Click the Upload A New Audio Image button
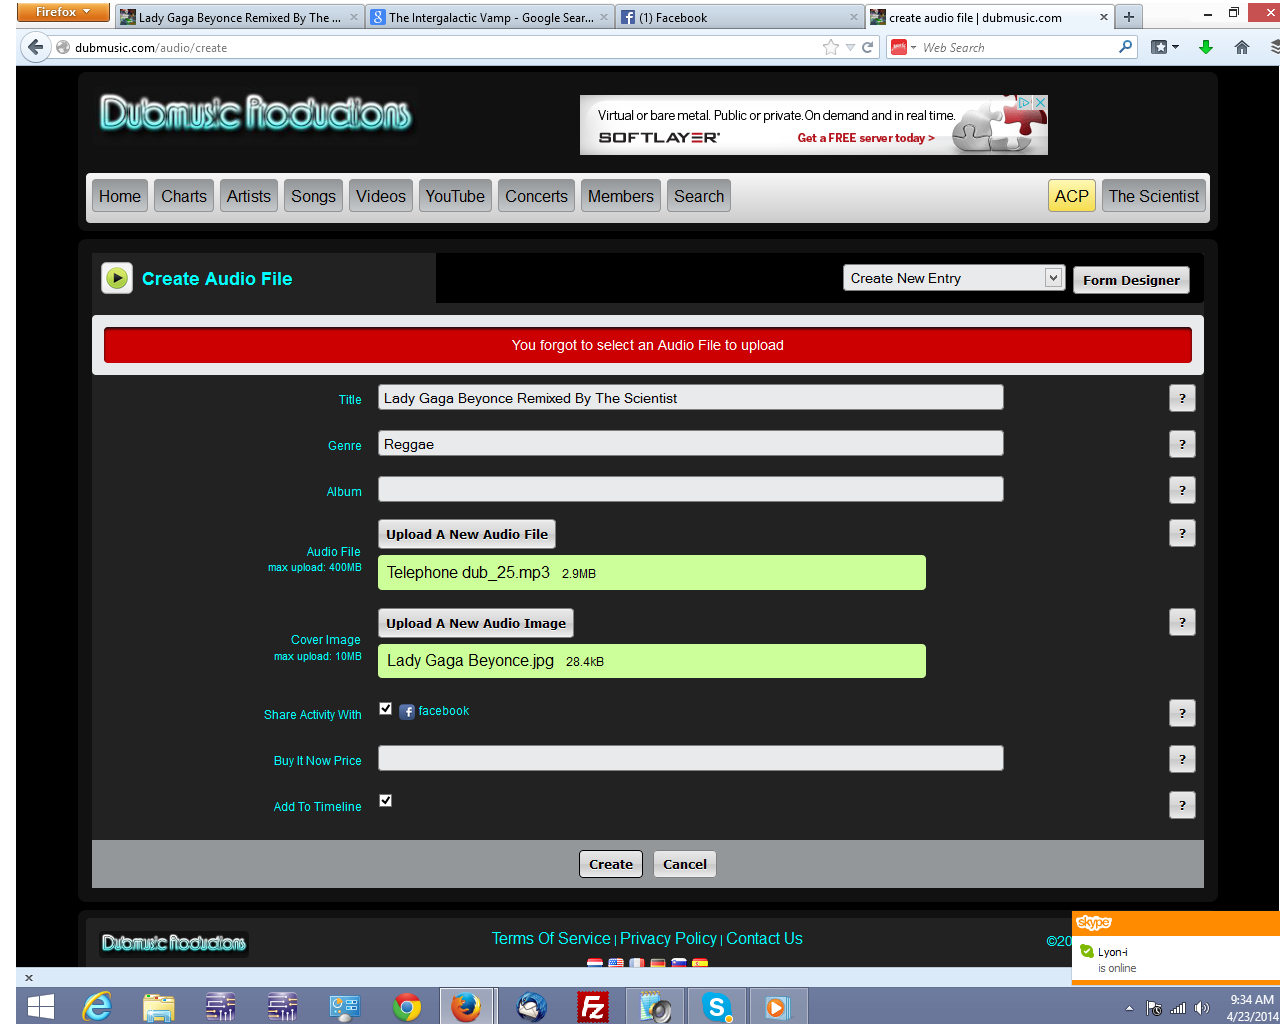Image resolution: width=1280 pixels, height=1024 pixels. [476, 623]
